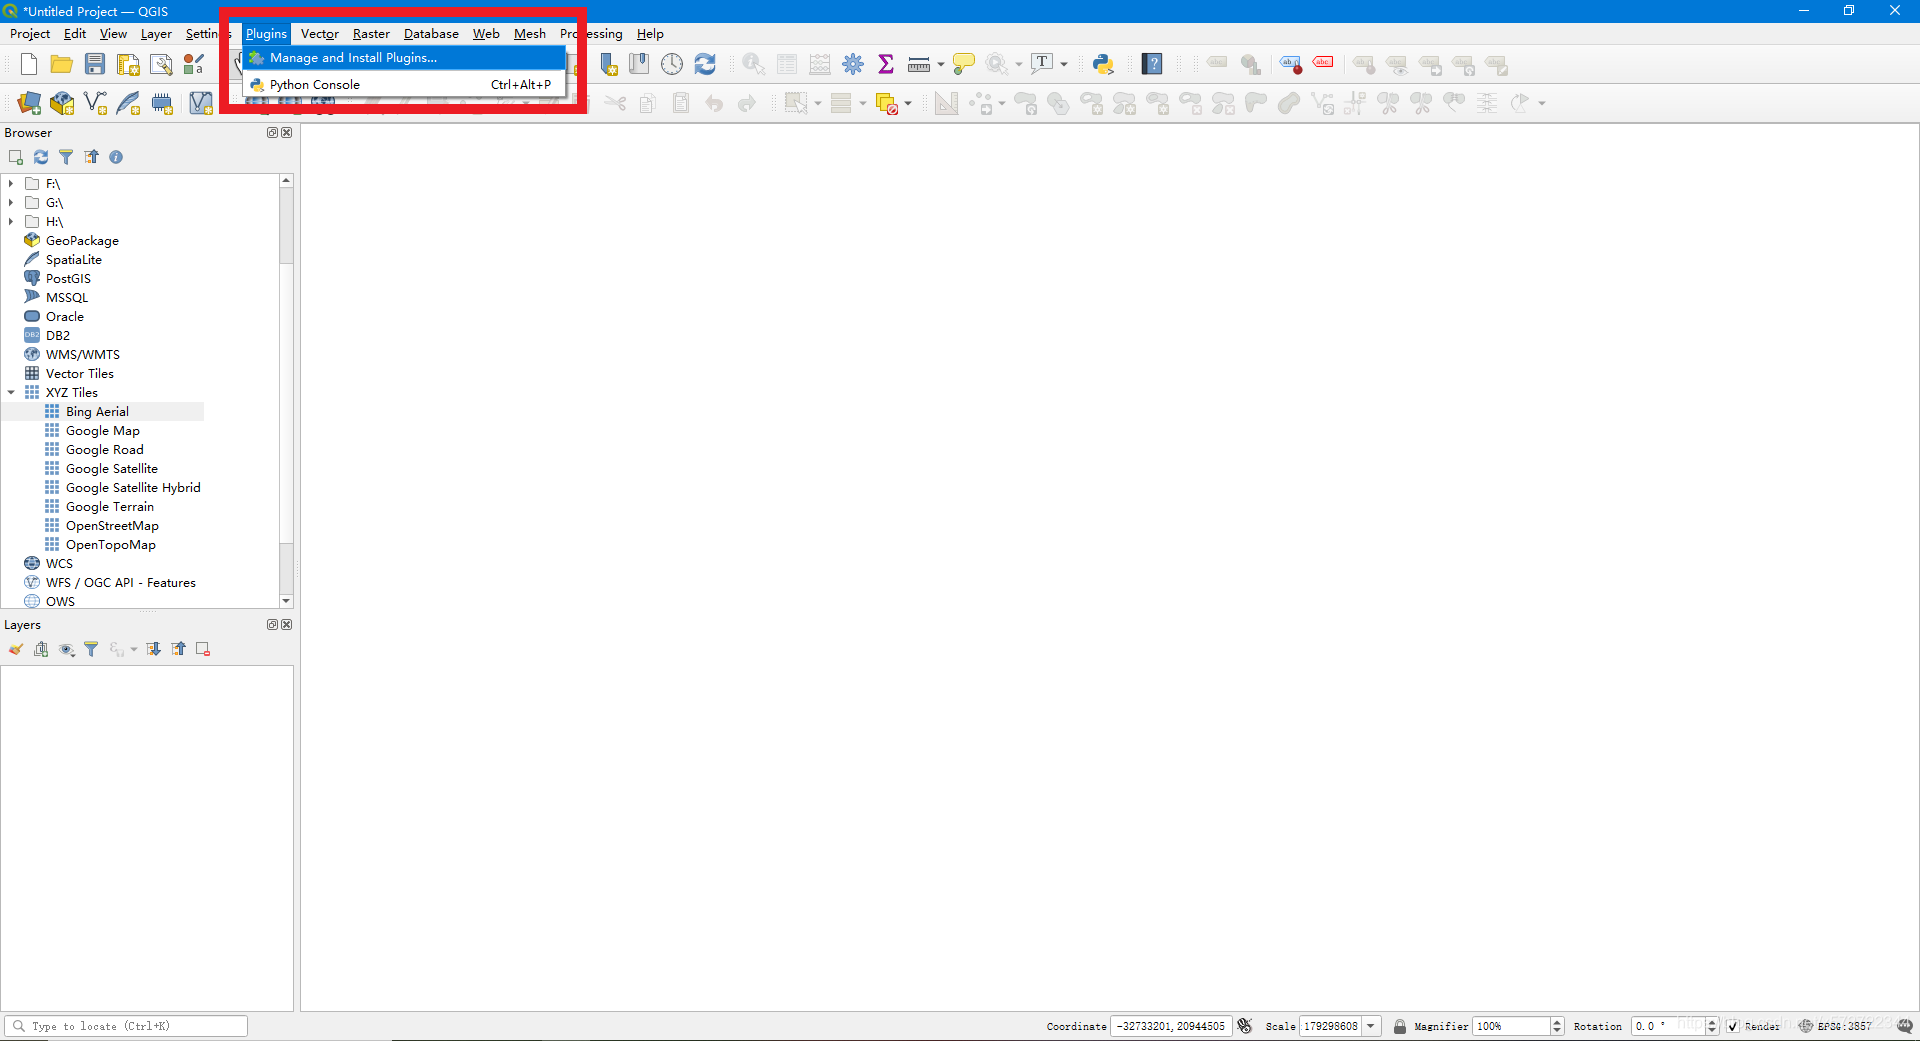Open the Style Manager icon
Viewport: 1920px width, 1041px height.
[x=194, y=65]
